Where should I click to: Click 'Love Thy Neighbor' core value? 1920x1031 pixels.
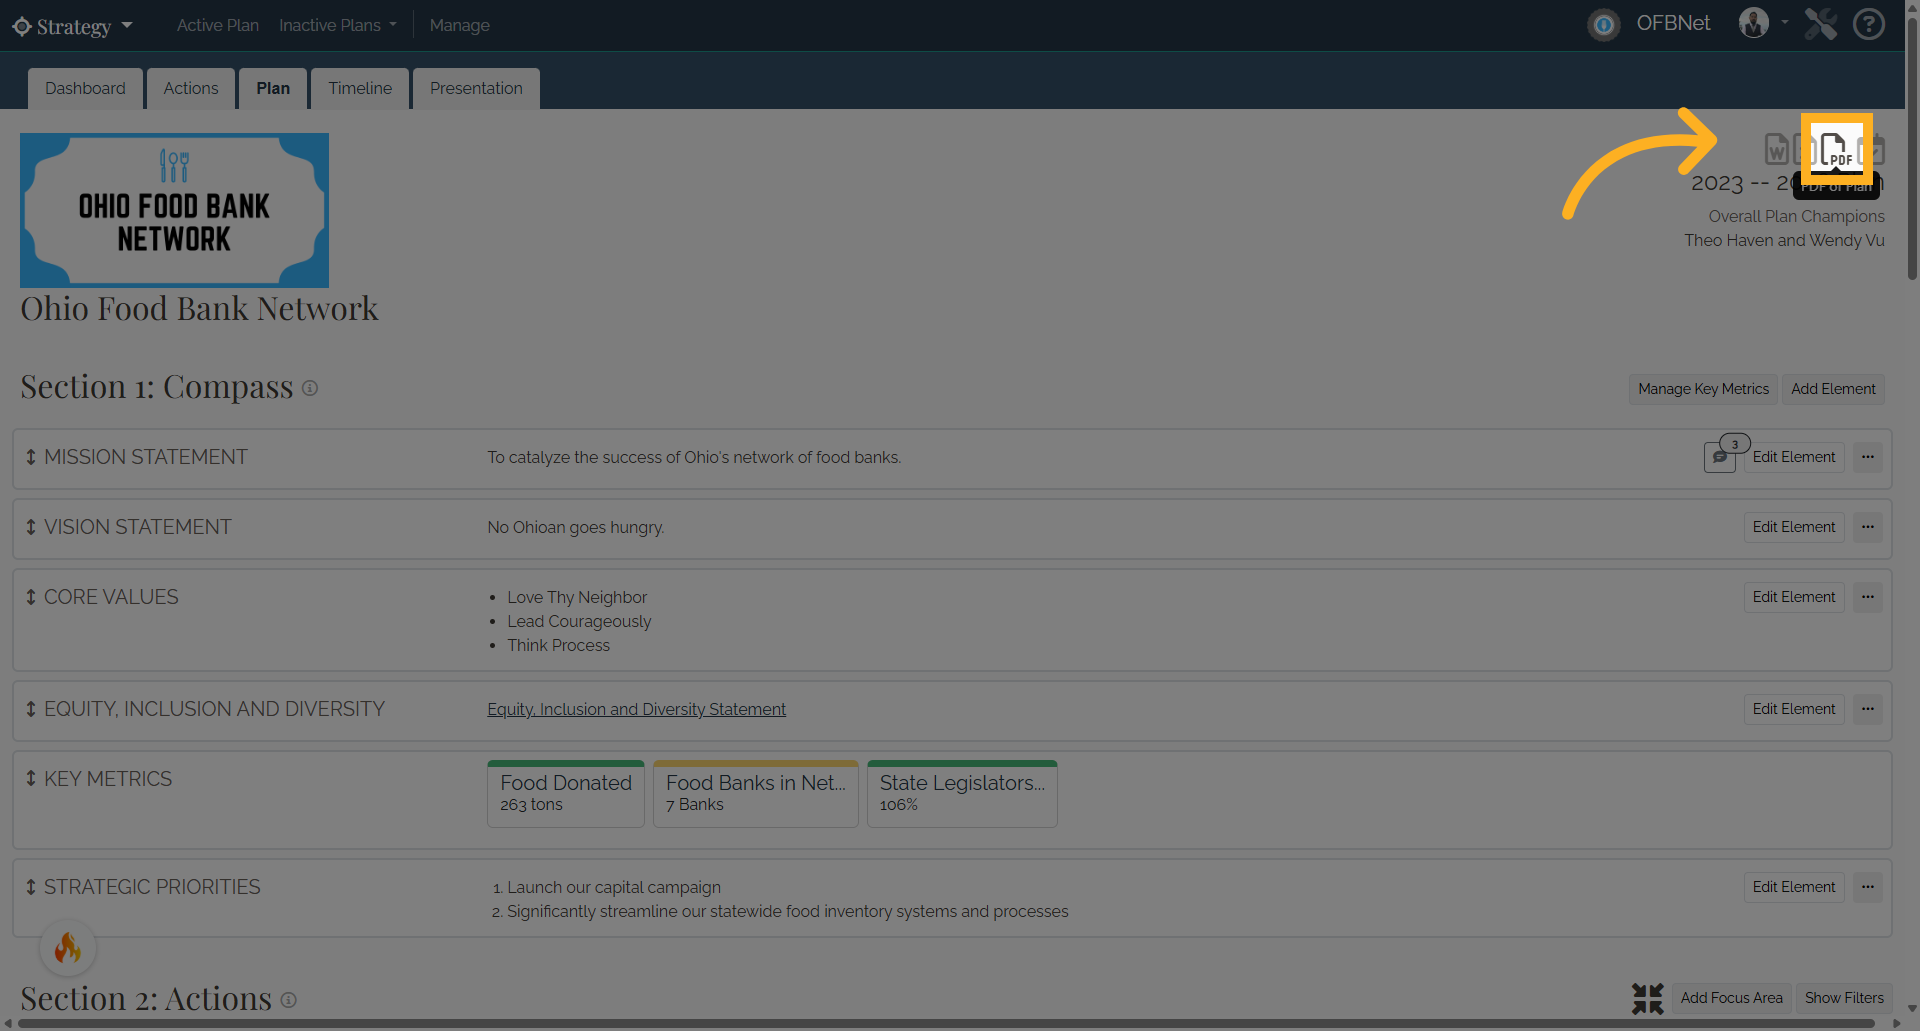click(577, 597)
